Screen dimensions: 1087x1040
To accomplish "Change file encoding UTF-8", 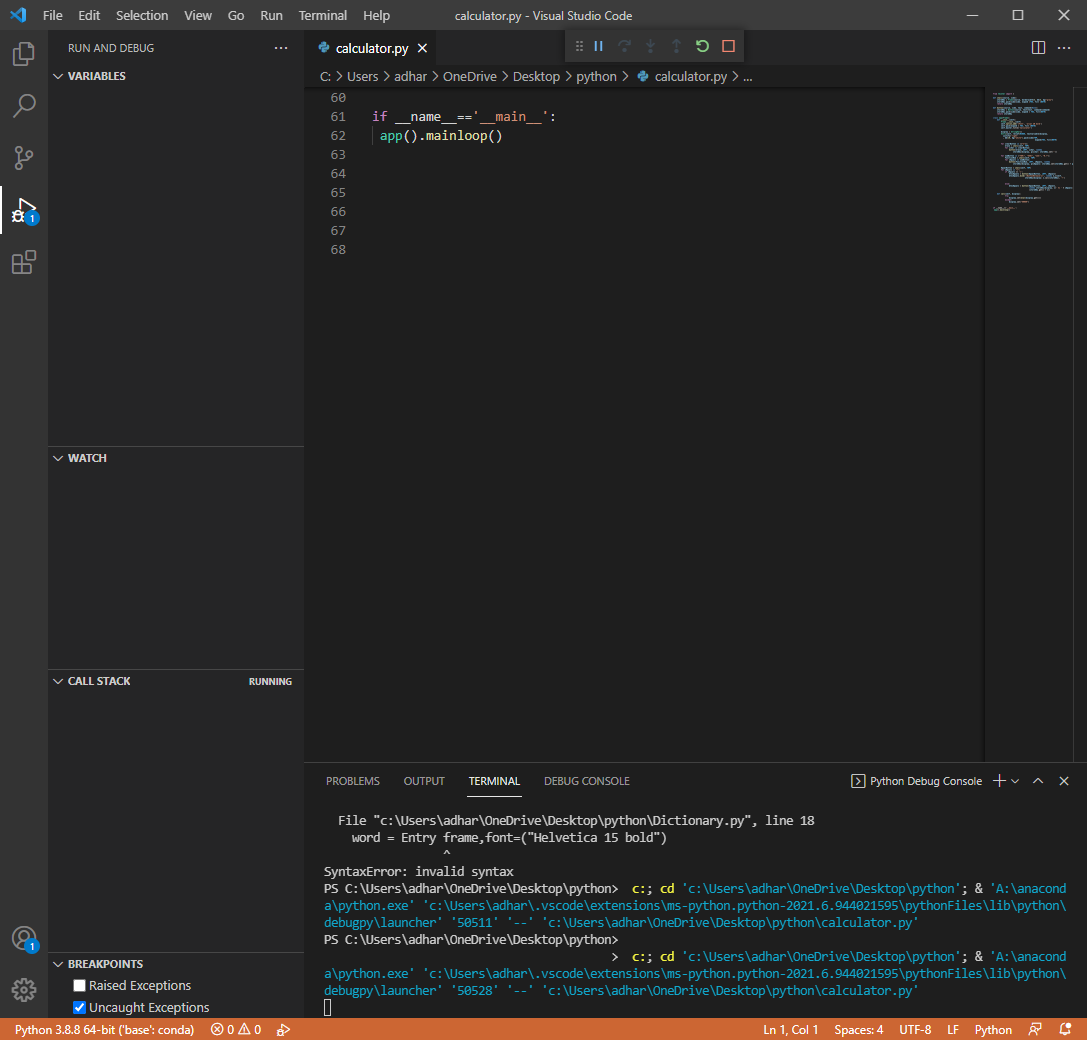I will click(915, 1030).
